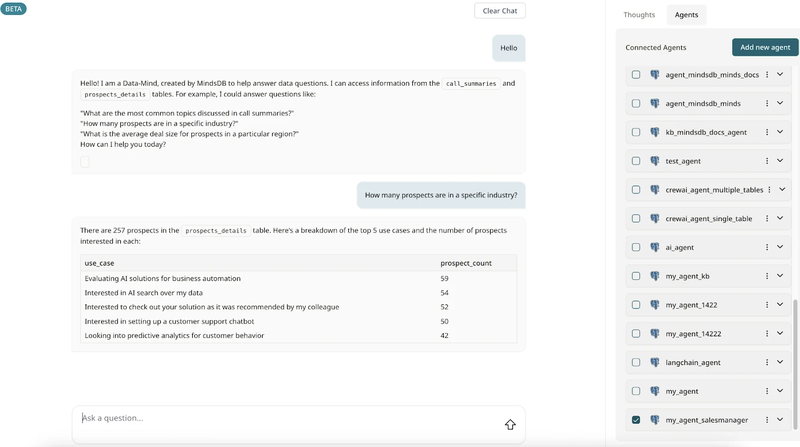Screen dimensions: 800x447
Task: Open the three-dot menu for kb_mindsdb_docs_agent
Action: click(768, 132)
